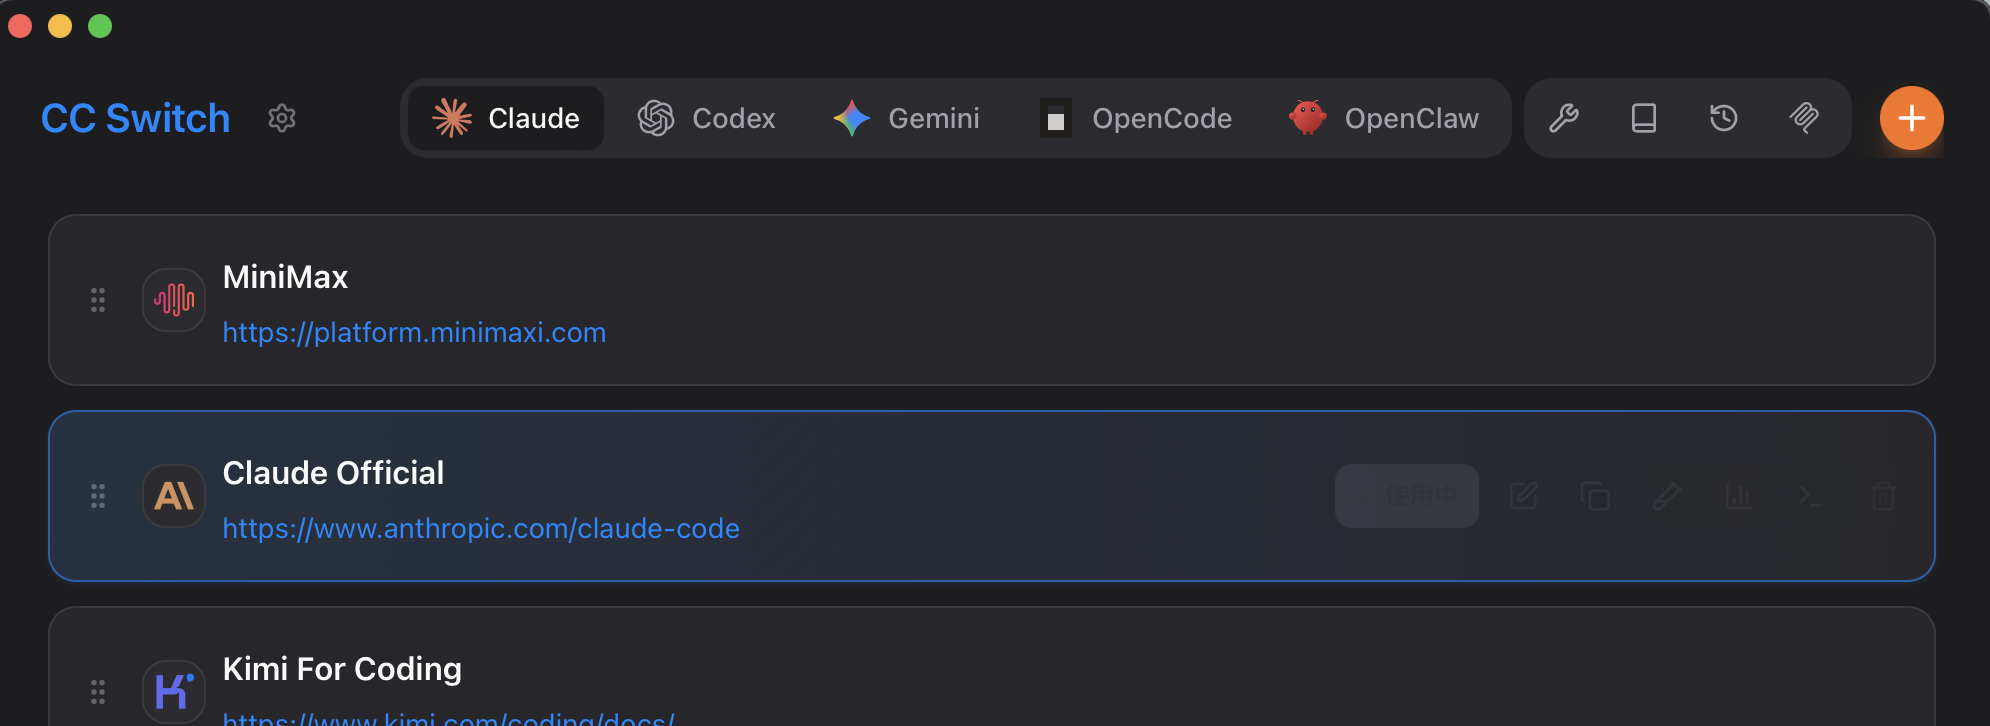Open the history clock icon in toolbar
This screenshot has height=726, width=1990.
pyautogui.click(x=1724, y=118)
